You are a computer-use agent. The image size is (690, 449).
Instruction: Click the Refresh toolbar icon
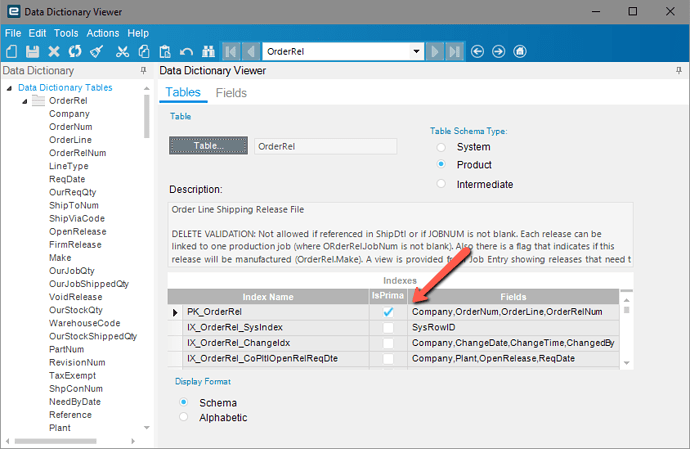tap(75, 52)
